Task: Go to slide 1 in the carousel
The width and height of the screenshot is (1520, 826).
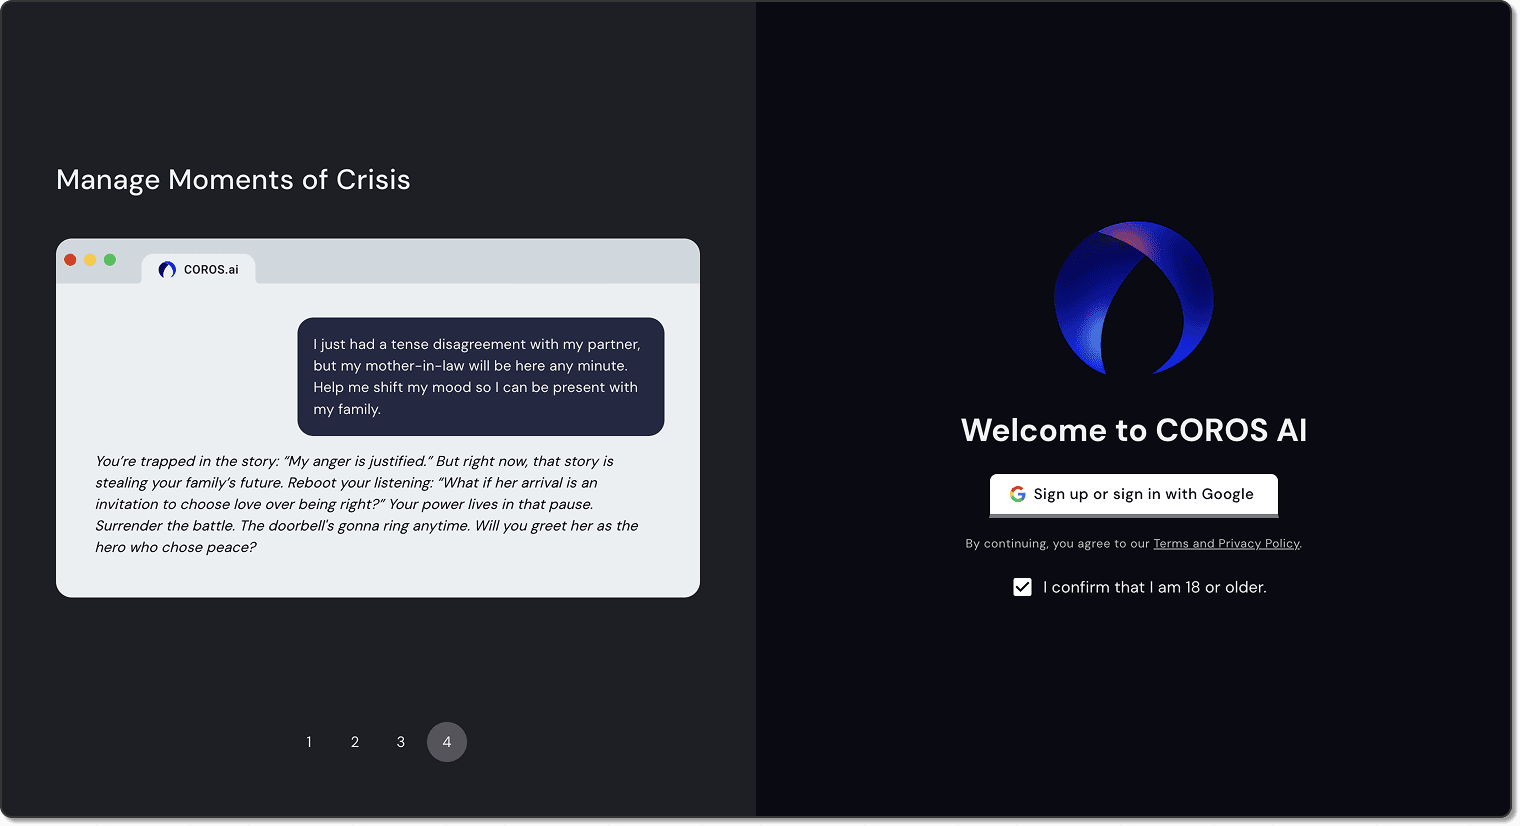Action: tap(309, 742)
